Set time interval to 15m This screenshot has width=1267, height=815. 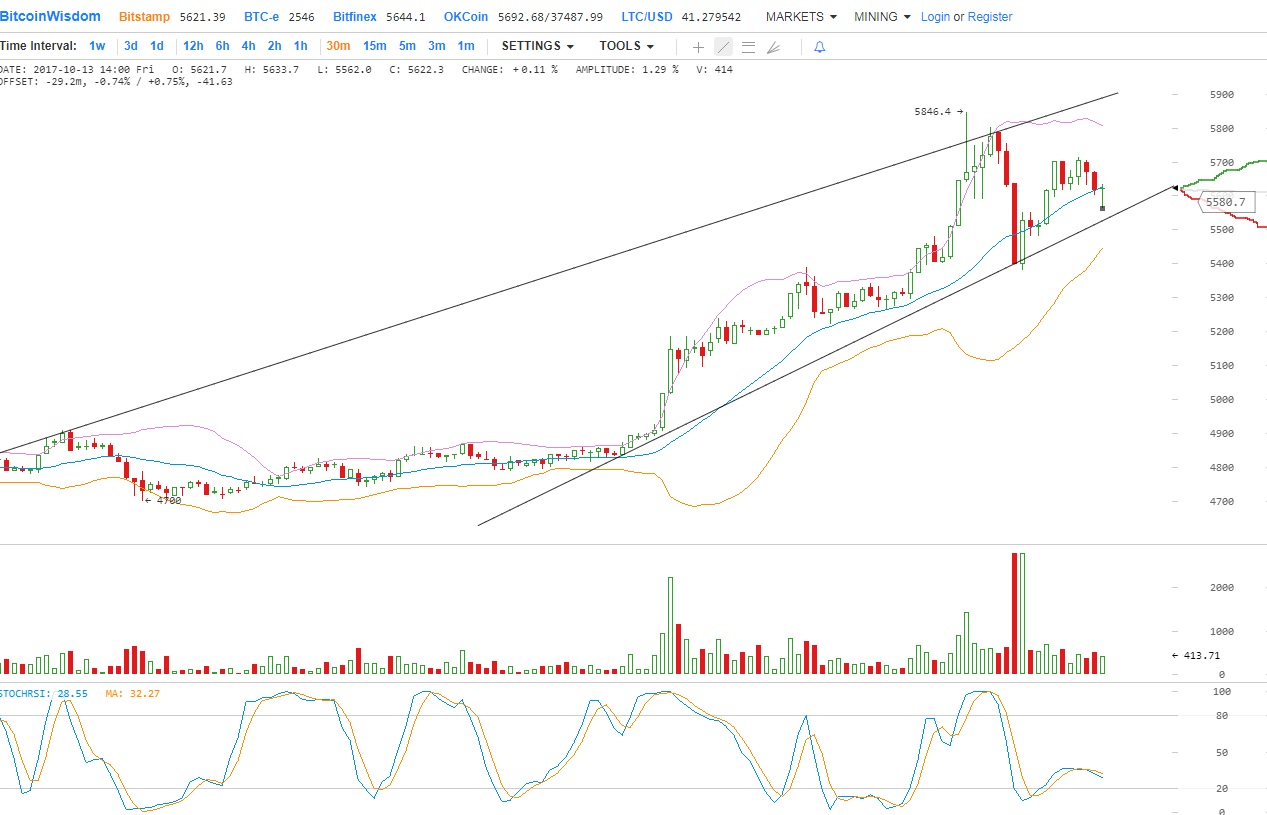click(374, 46)
